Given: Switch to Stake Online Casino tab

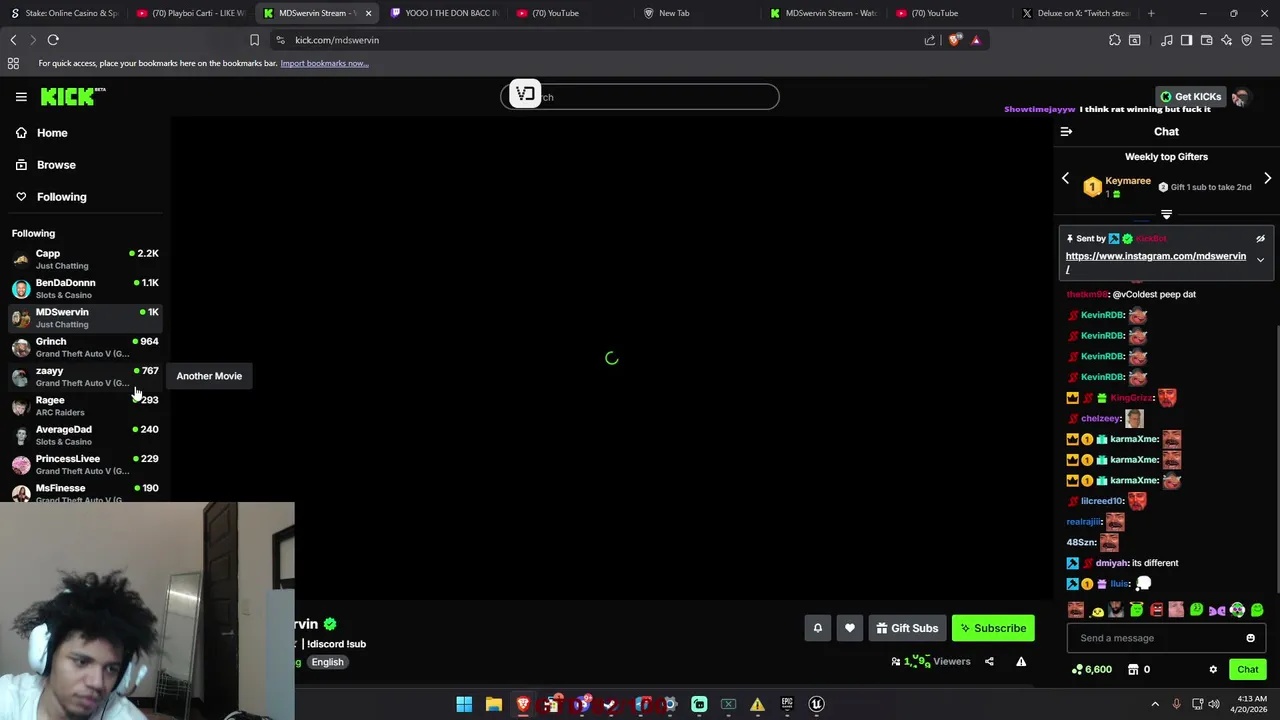Looking at the screenshot, I should pos(63,13).
